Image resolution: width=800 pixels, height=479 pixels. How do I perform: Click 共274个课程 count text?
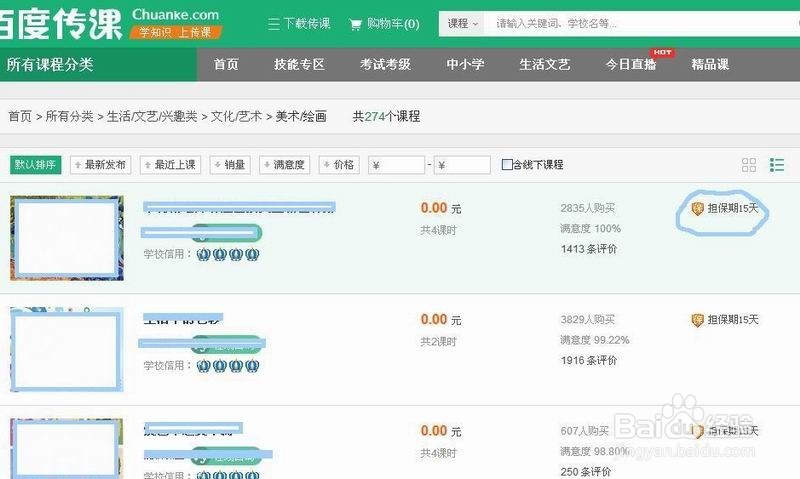coord(386,116)
